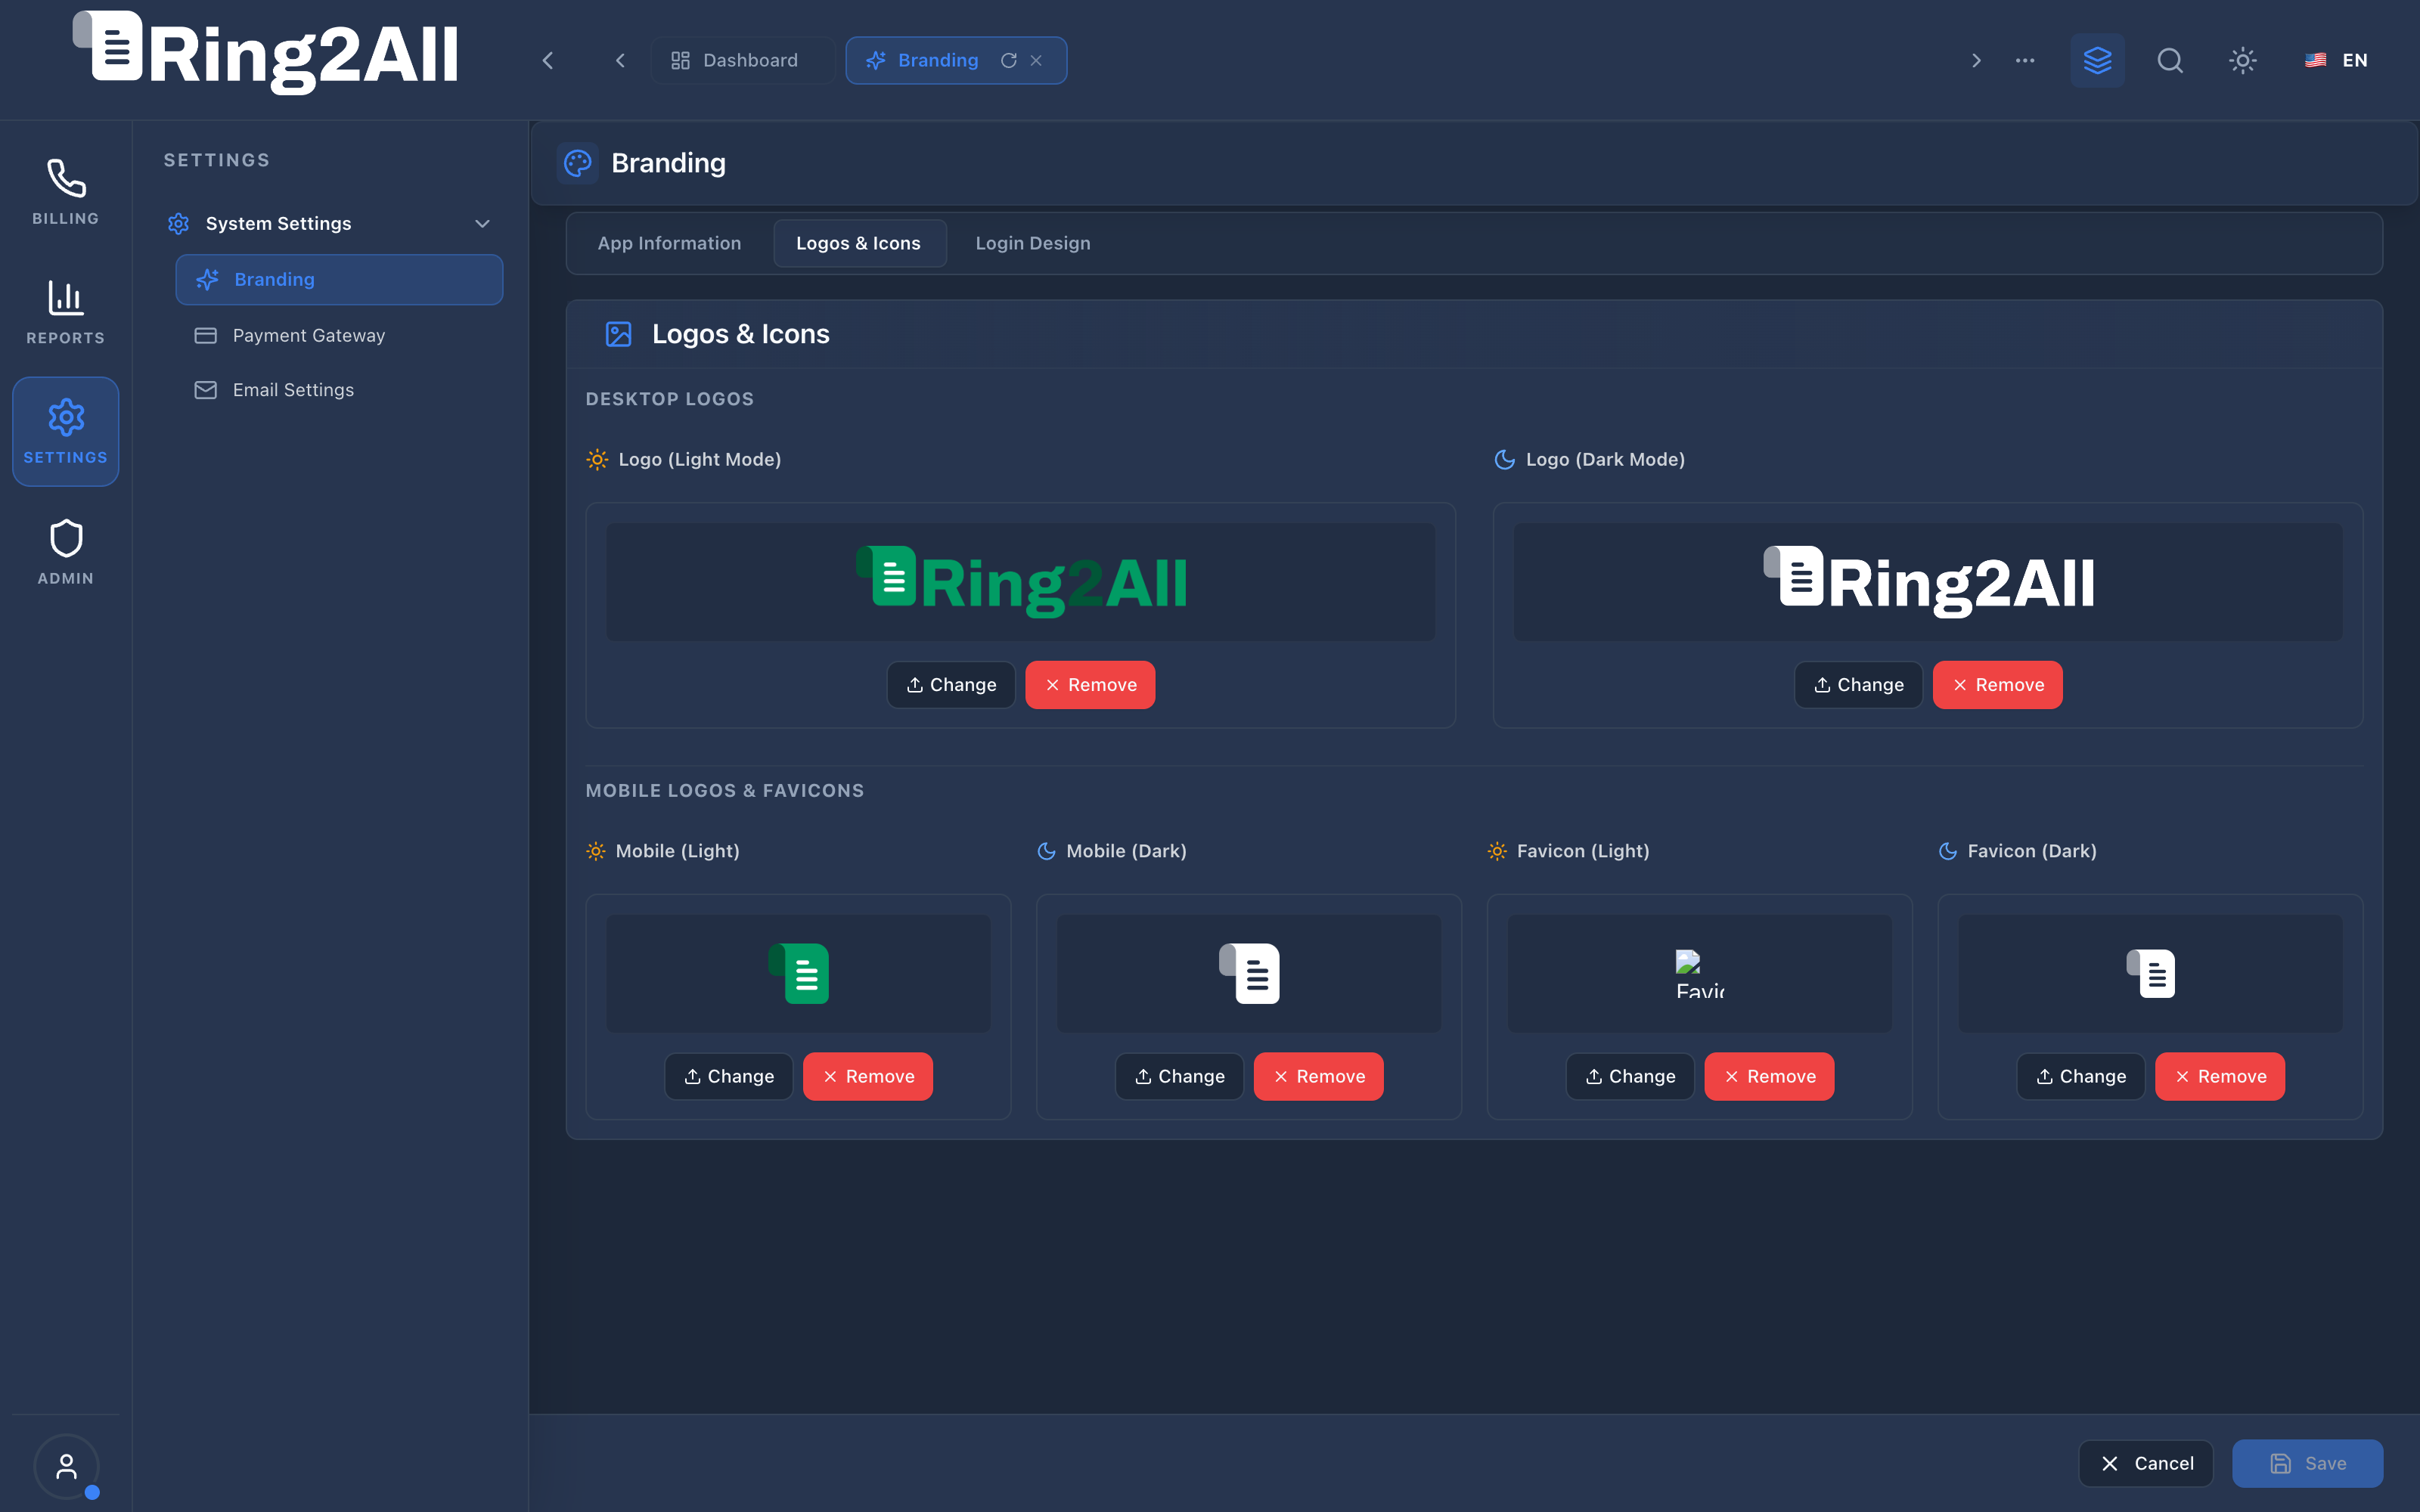
Task: Click the Branding palette icon
Action: [x=578, y=163]
